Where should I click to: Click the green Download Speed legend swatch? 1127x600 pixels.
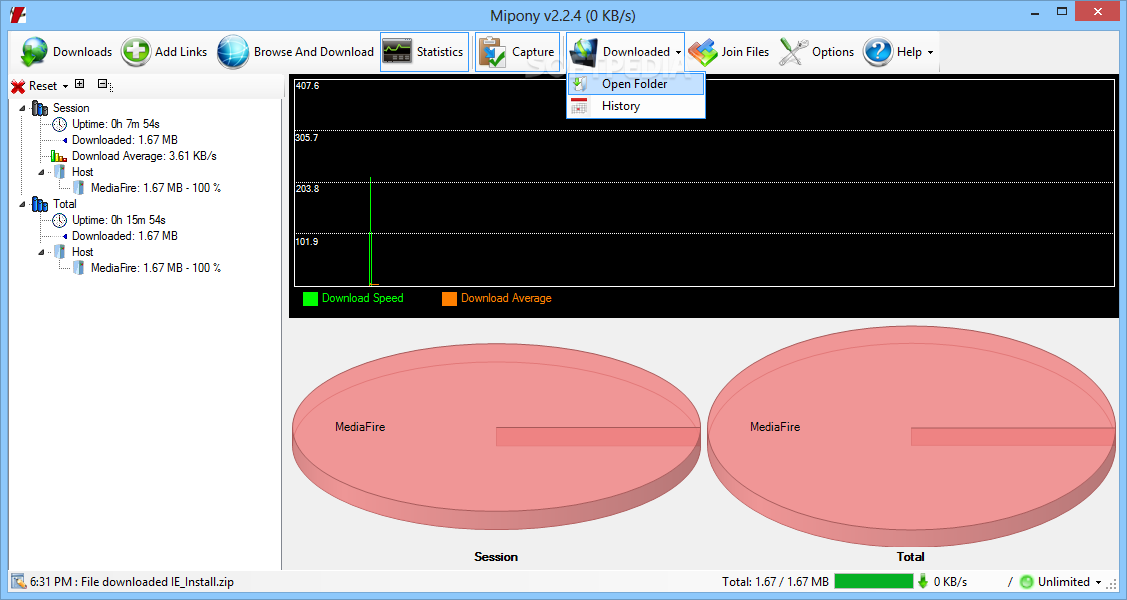pos(310,299)
